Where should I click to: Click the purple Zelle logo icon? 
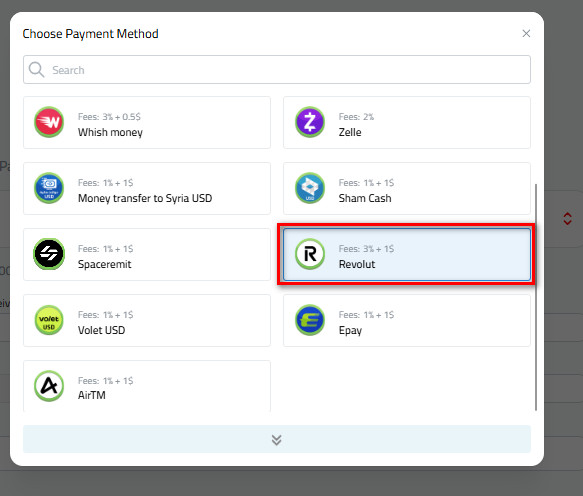tap(310, 122)
